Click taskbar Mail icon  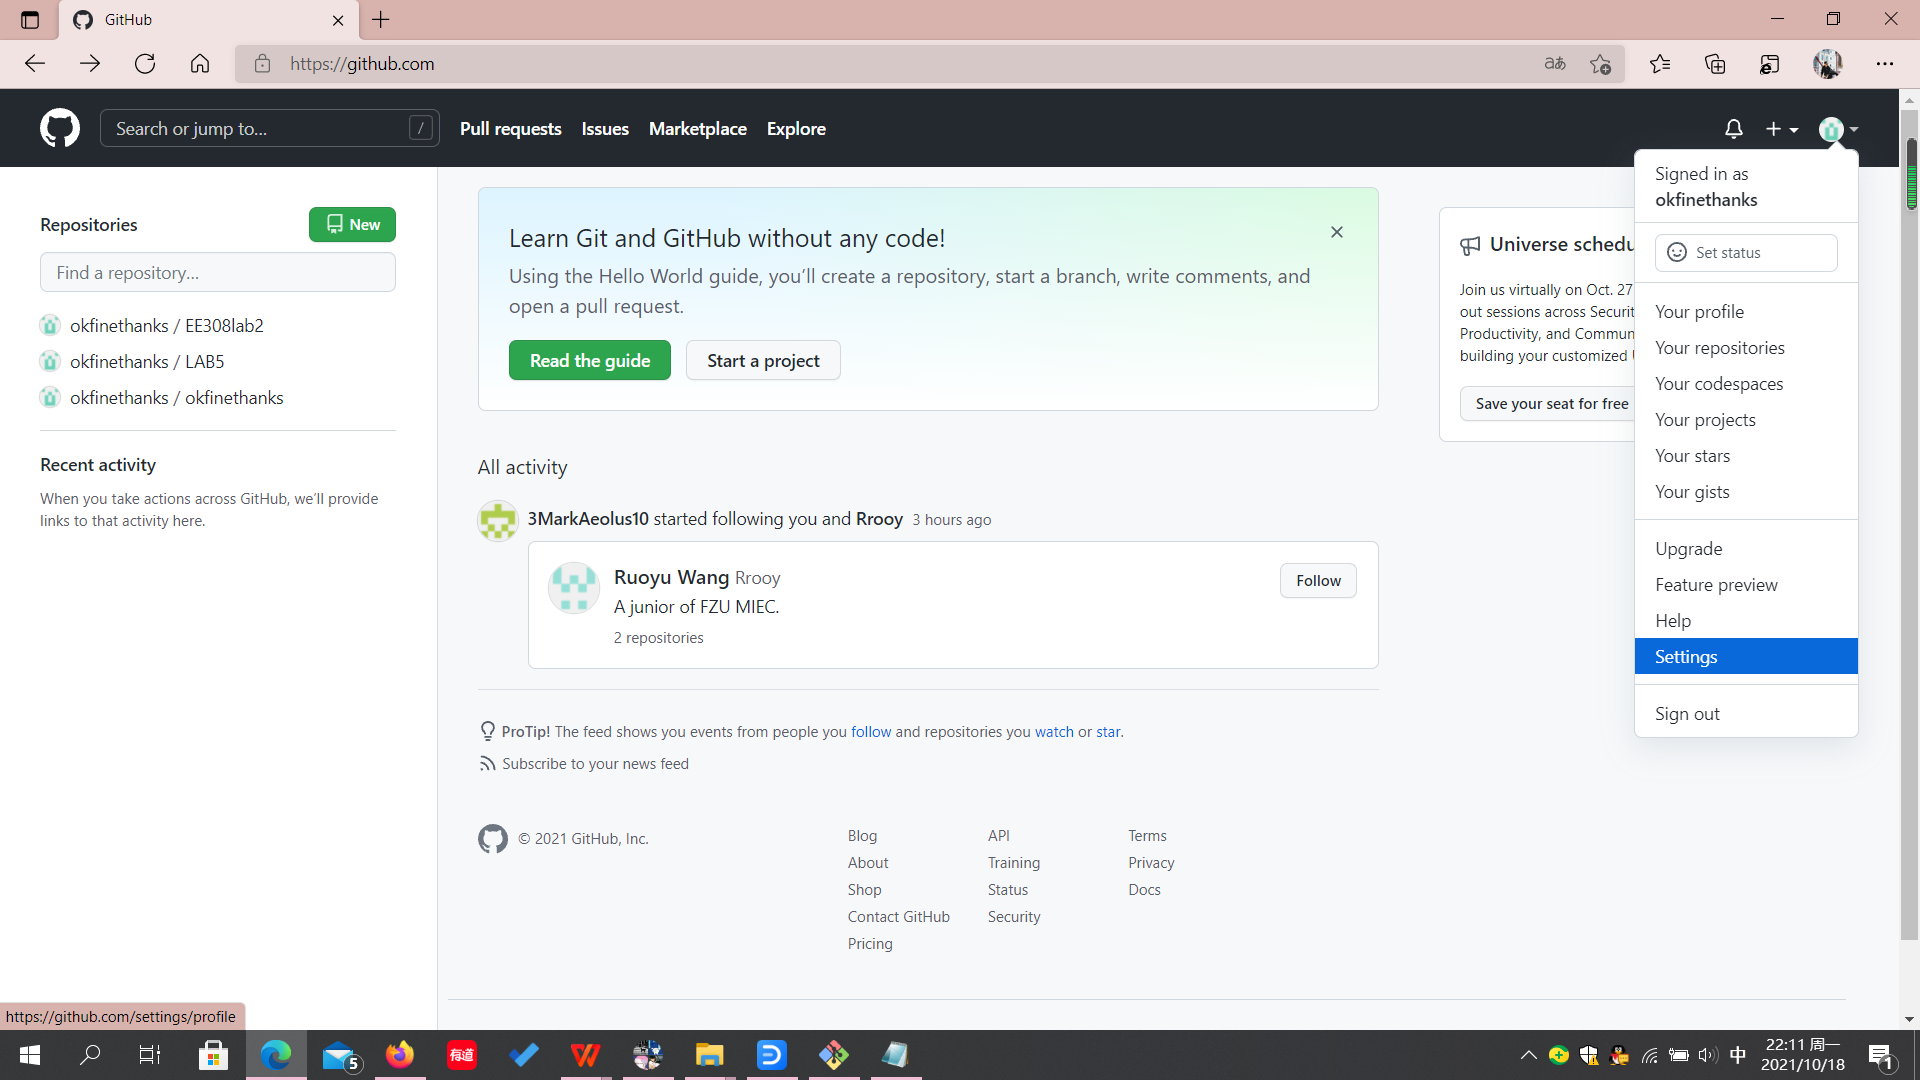(340, 1055)
